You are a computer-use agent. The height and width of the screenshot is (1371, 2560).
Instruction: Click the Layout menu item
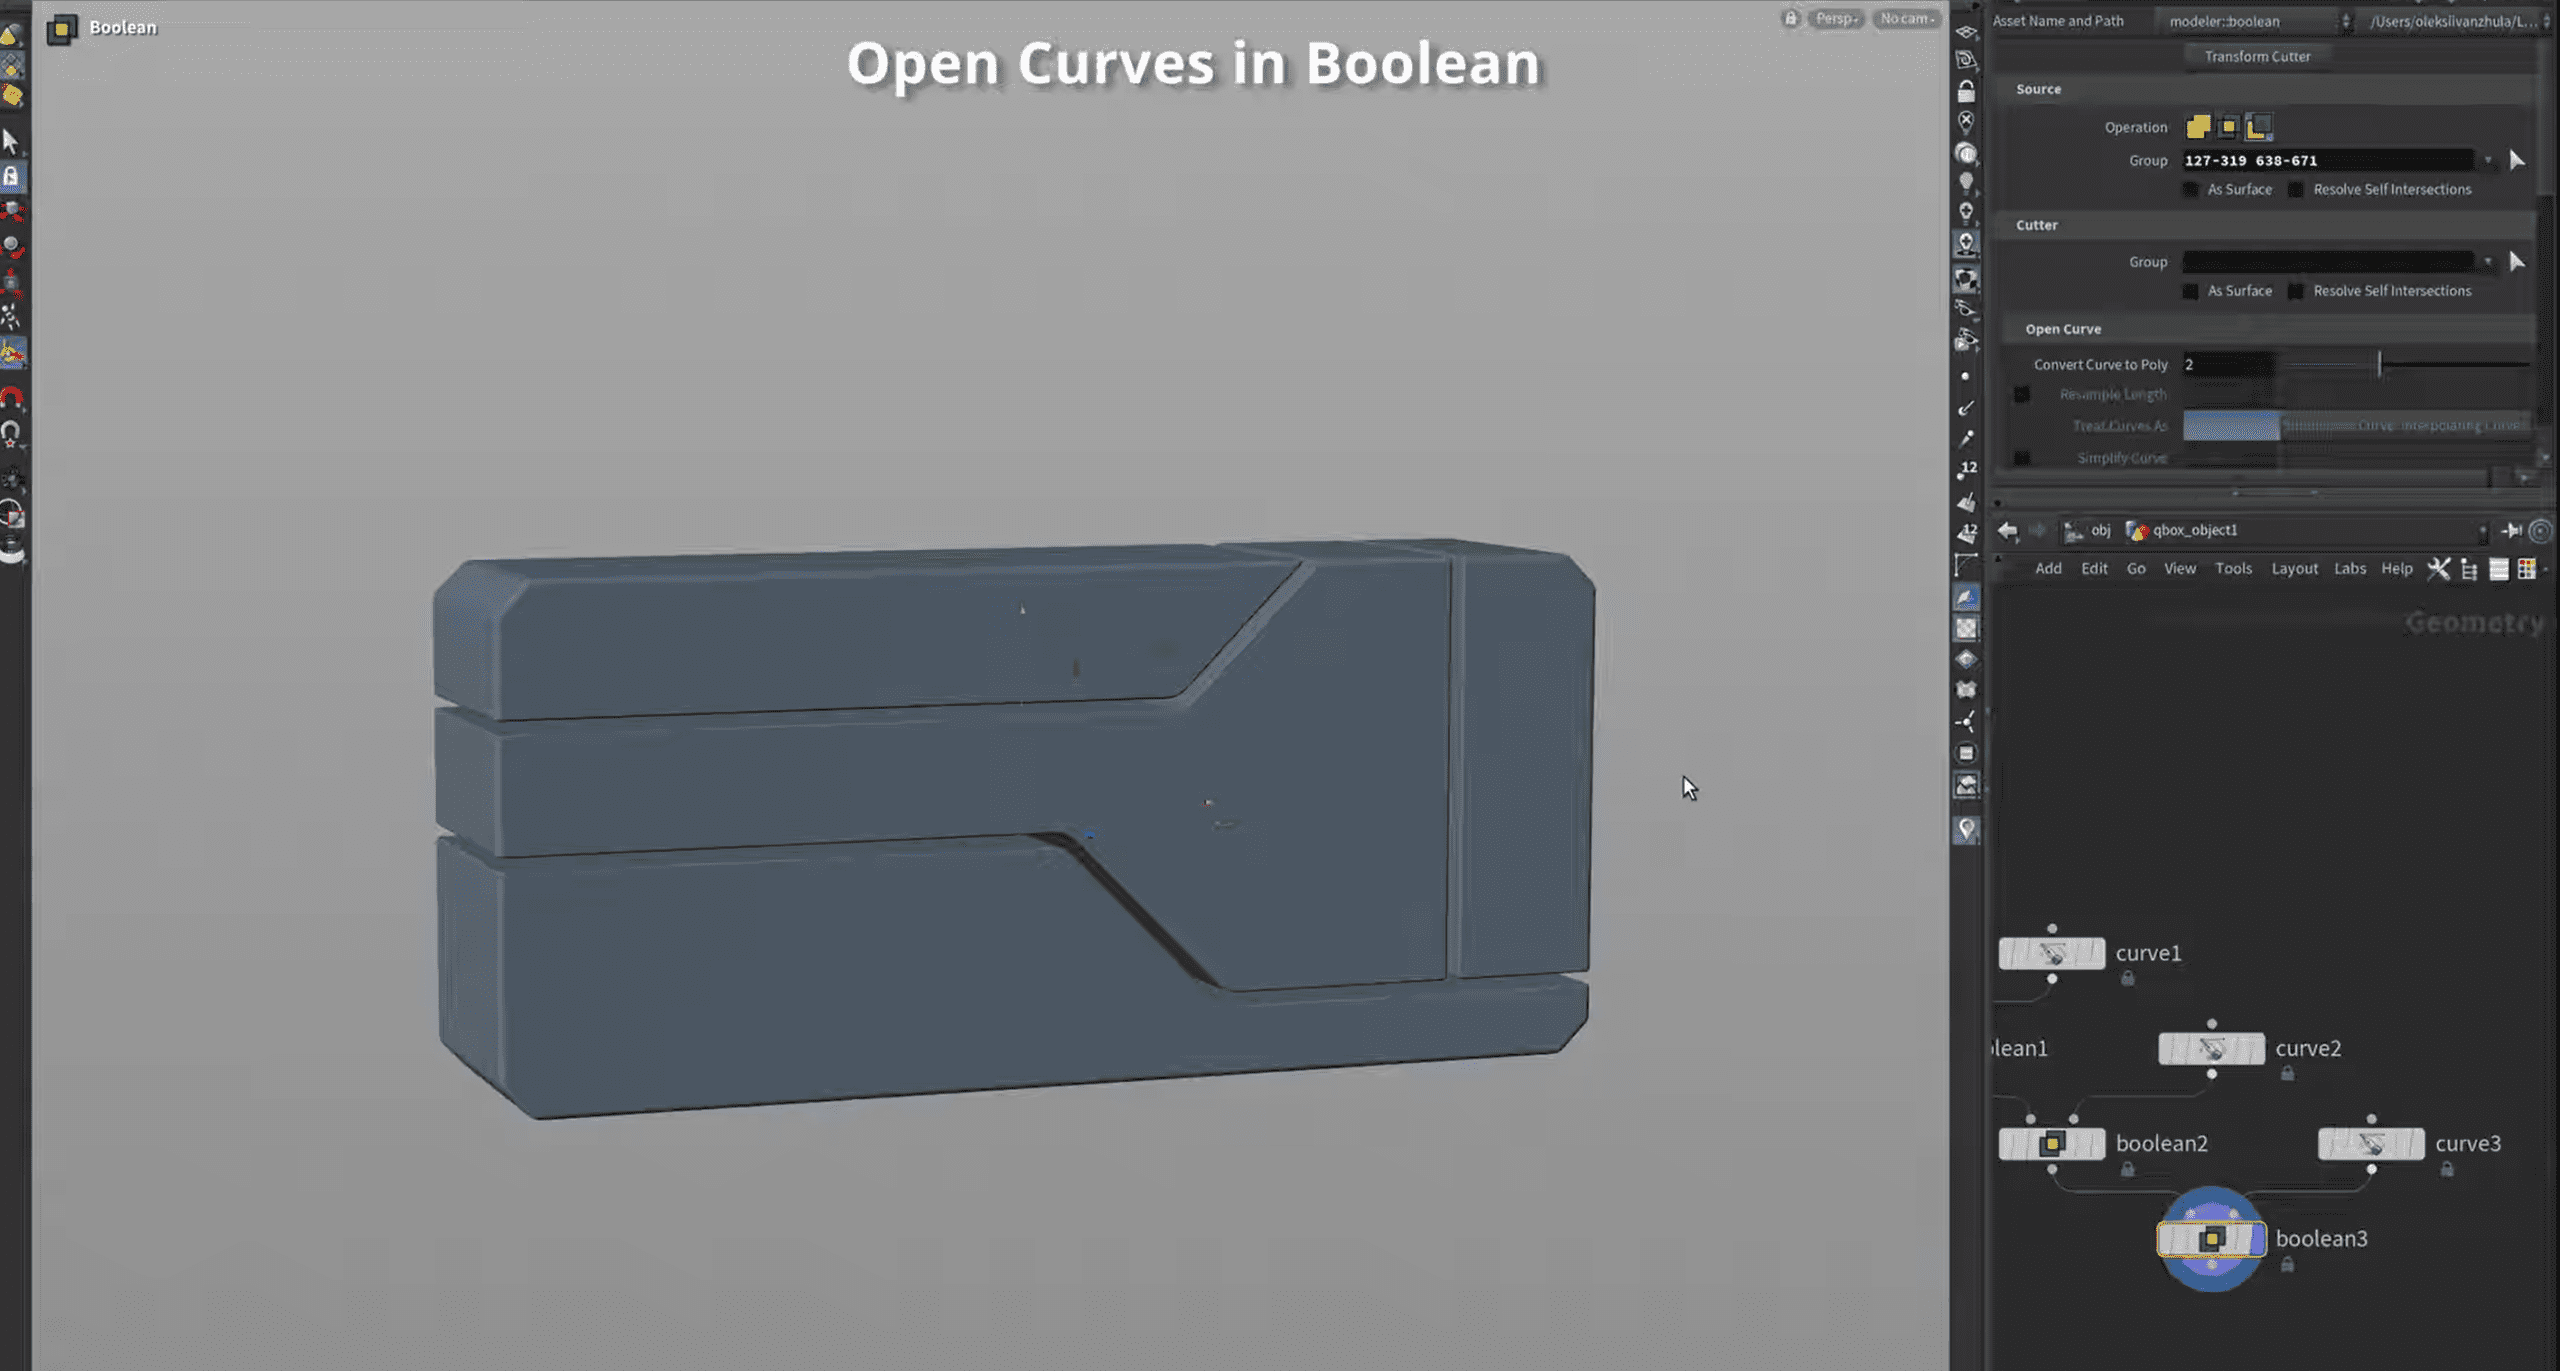[2295, 568]
